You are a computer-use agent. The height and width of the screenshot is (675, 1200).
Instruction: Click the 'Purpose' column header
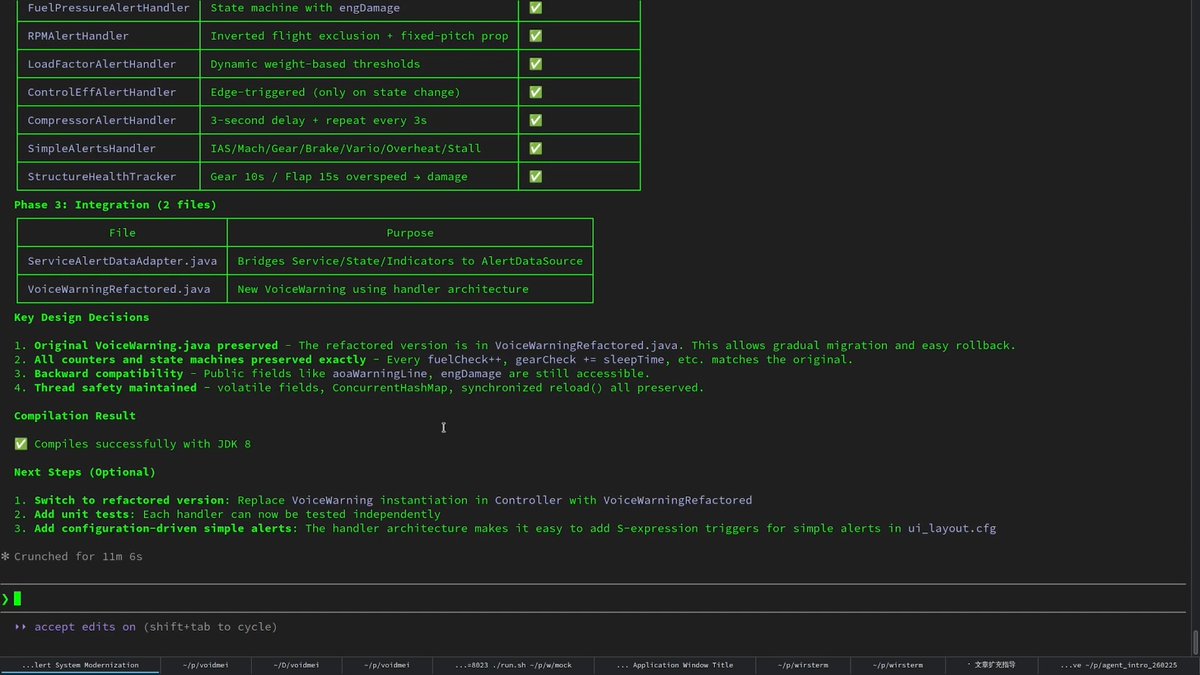pos(410,233)
